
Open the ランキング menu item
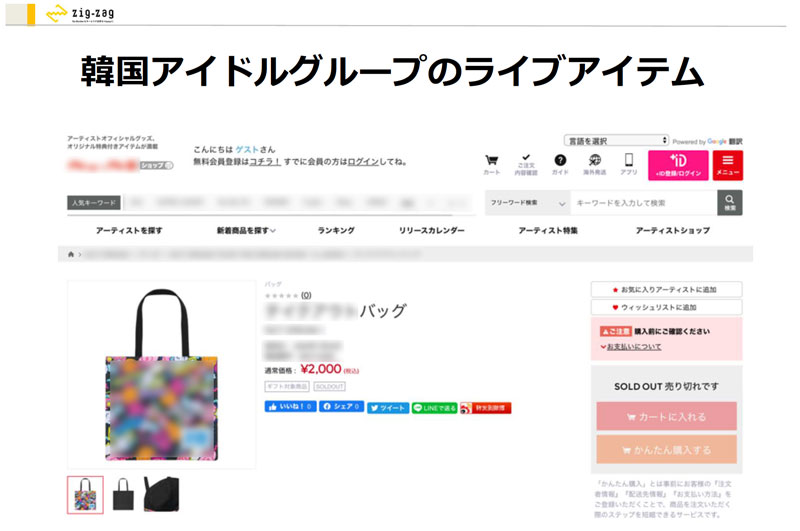336,231
